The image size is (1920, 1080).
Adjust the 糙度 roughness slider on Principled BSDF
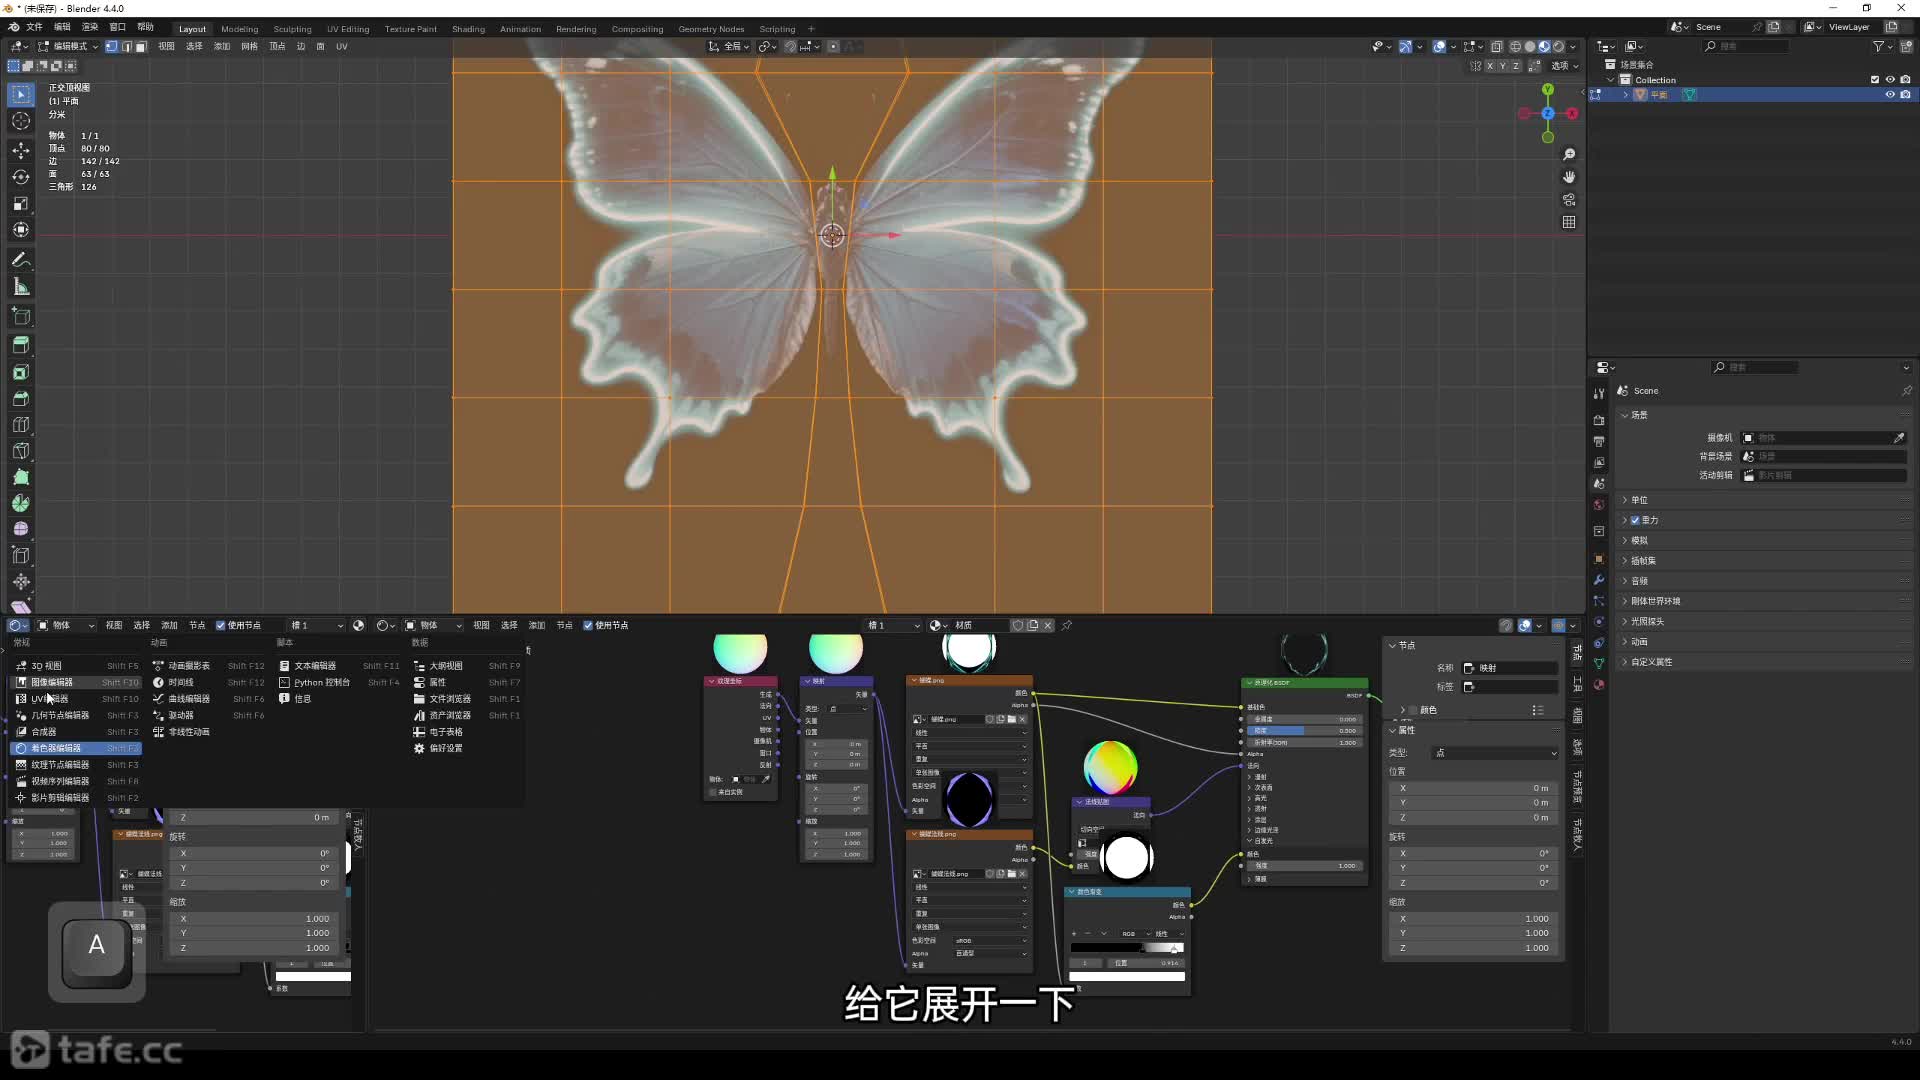point(1305,731)
